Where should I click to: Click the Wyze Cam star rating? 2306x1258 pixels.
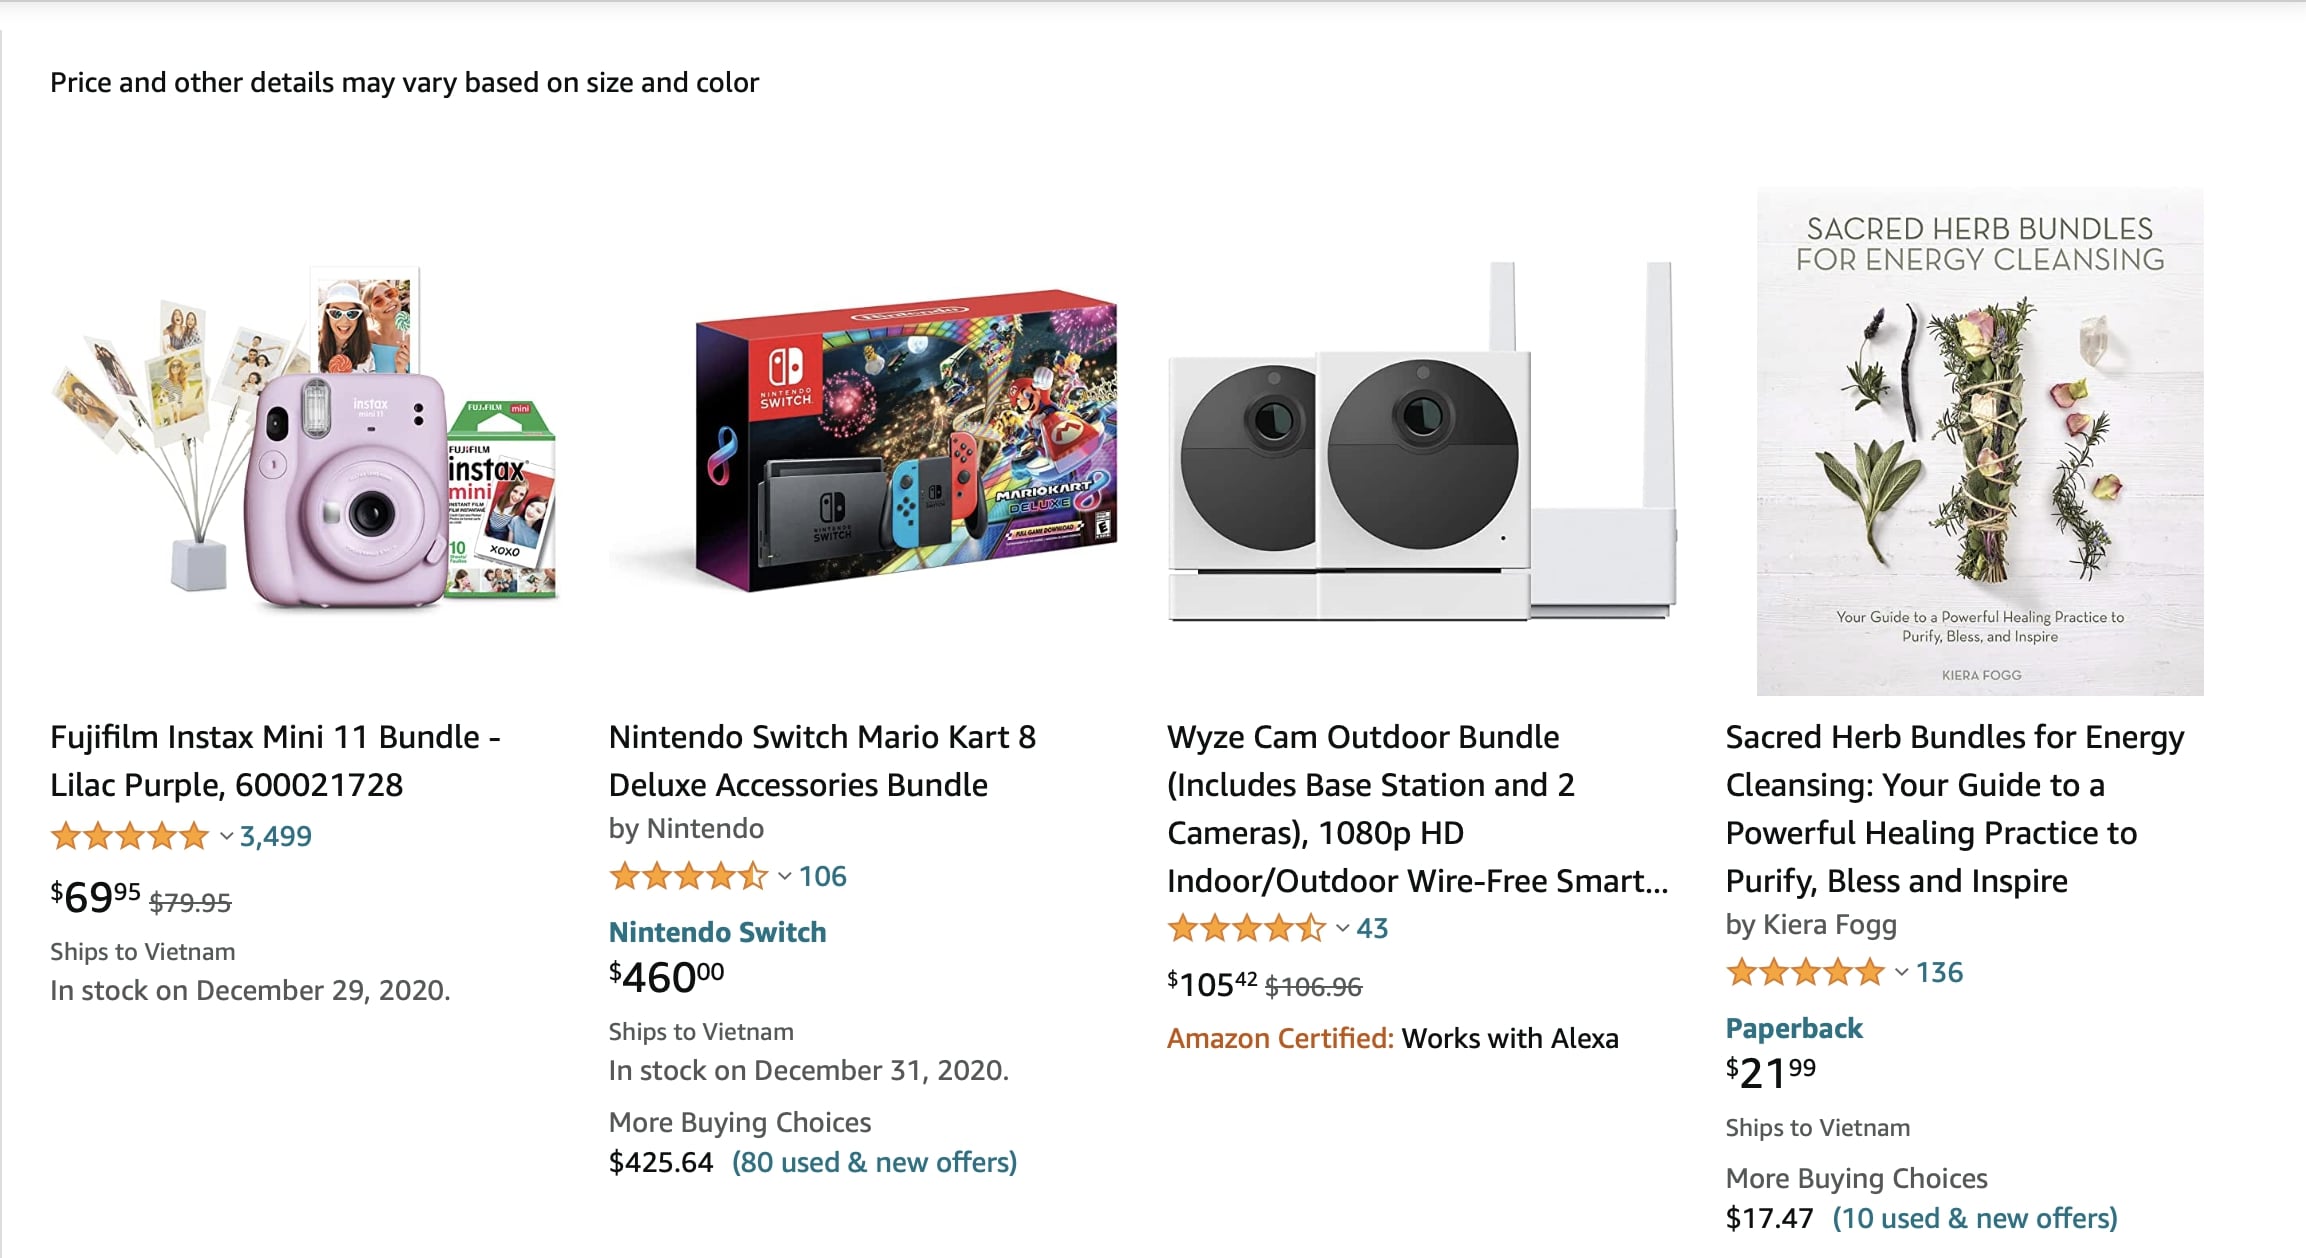point(1246,929)
